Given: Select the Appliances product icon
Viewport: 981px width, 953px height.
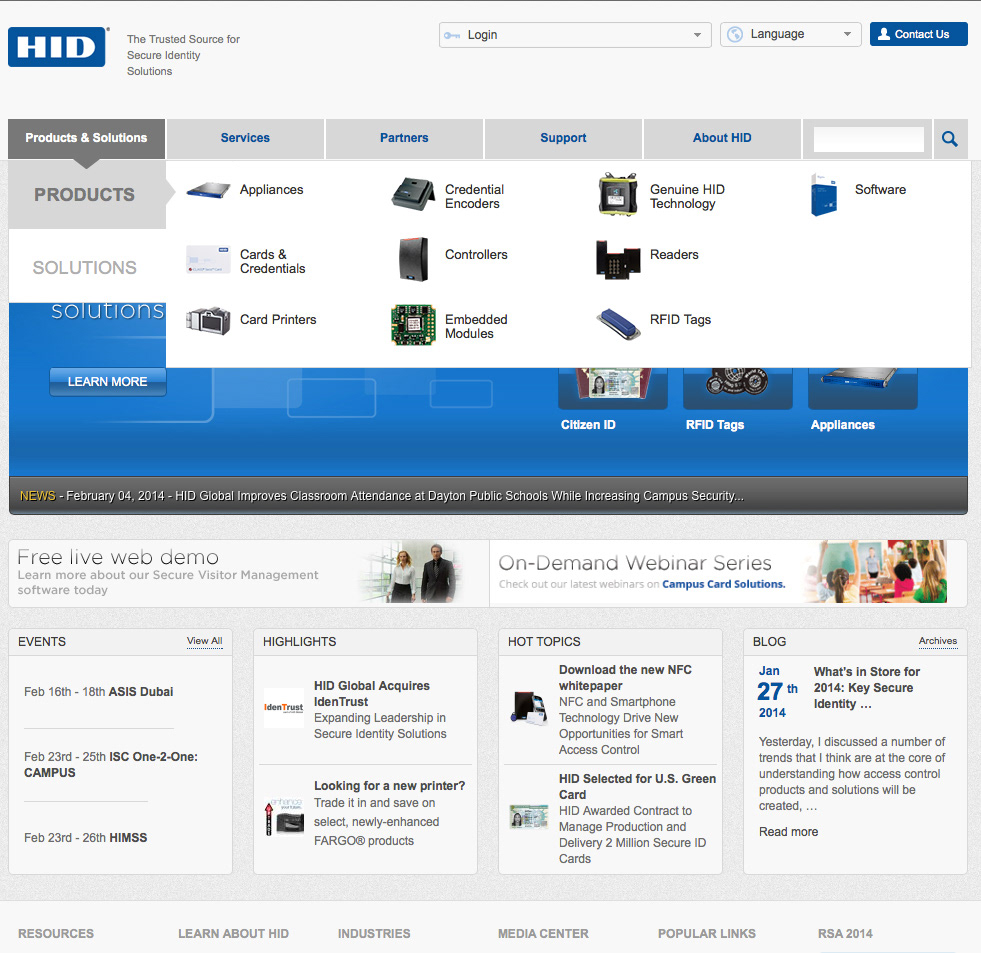Looking at the screenshot, I should [x=208, y=190].
